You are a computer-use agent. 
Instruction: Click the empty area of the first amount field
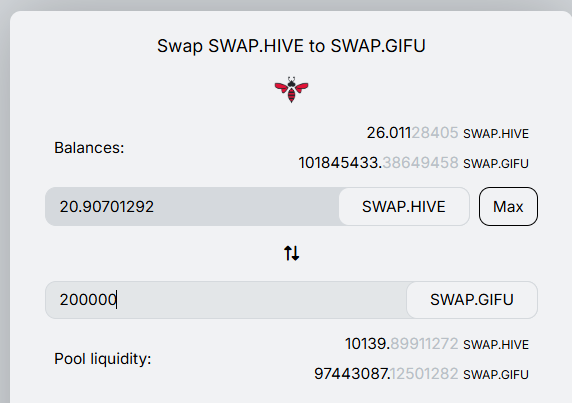point(246,207)
